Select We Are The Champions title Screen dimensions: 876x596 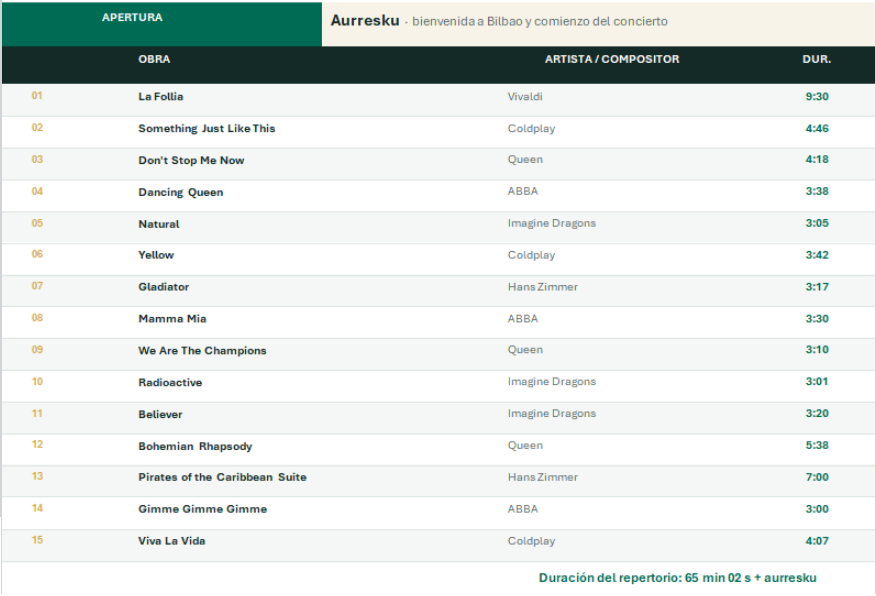click(x=202, y=350)
